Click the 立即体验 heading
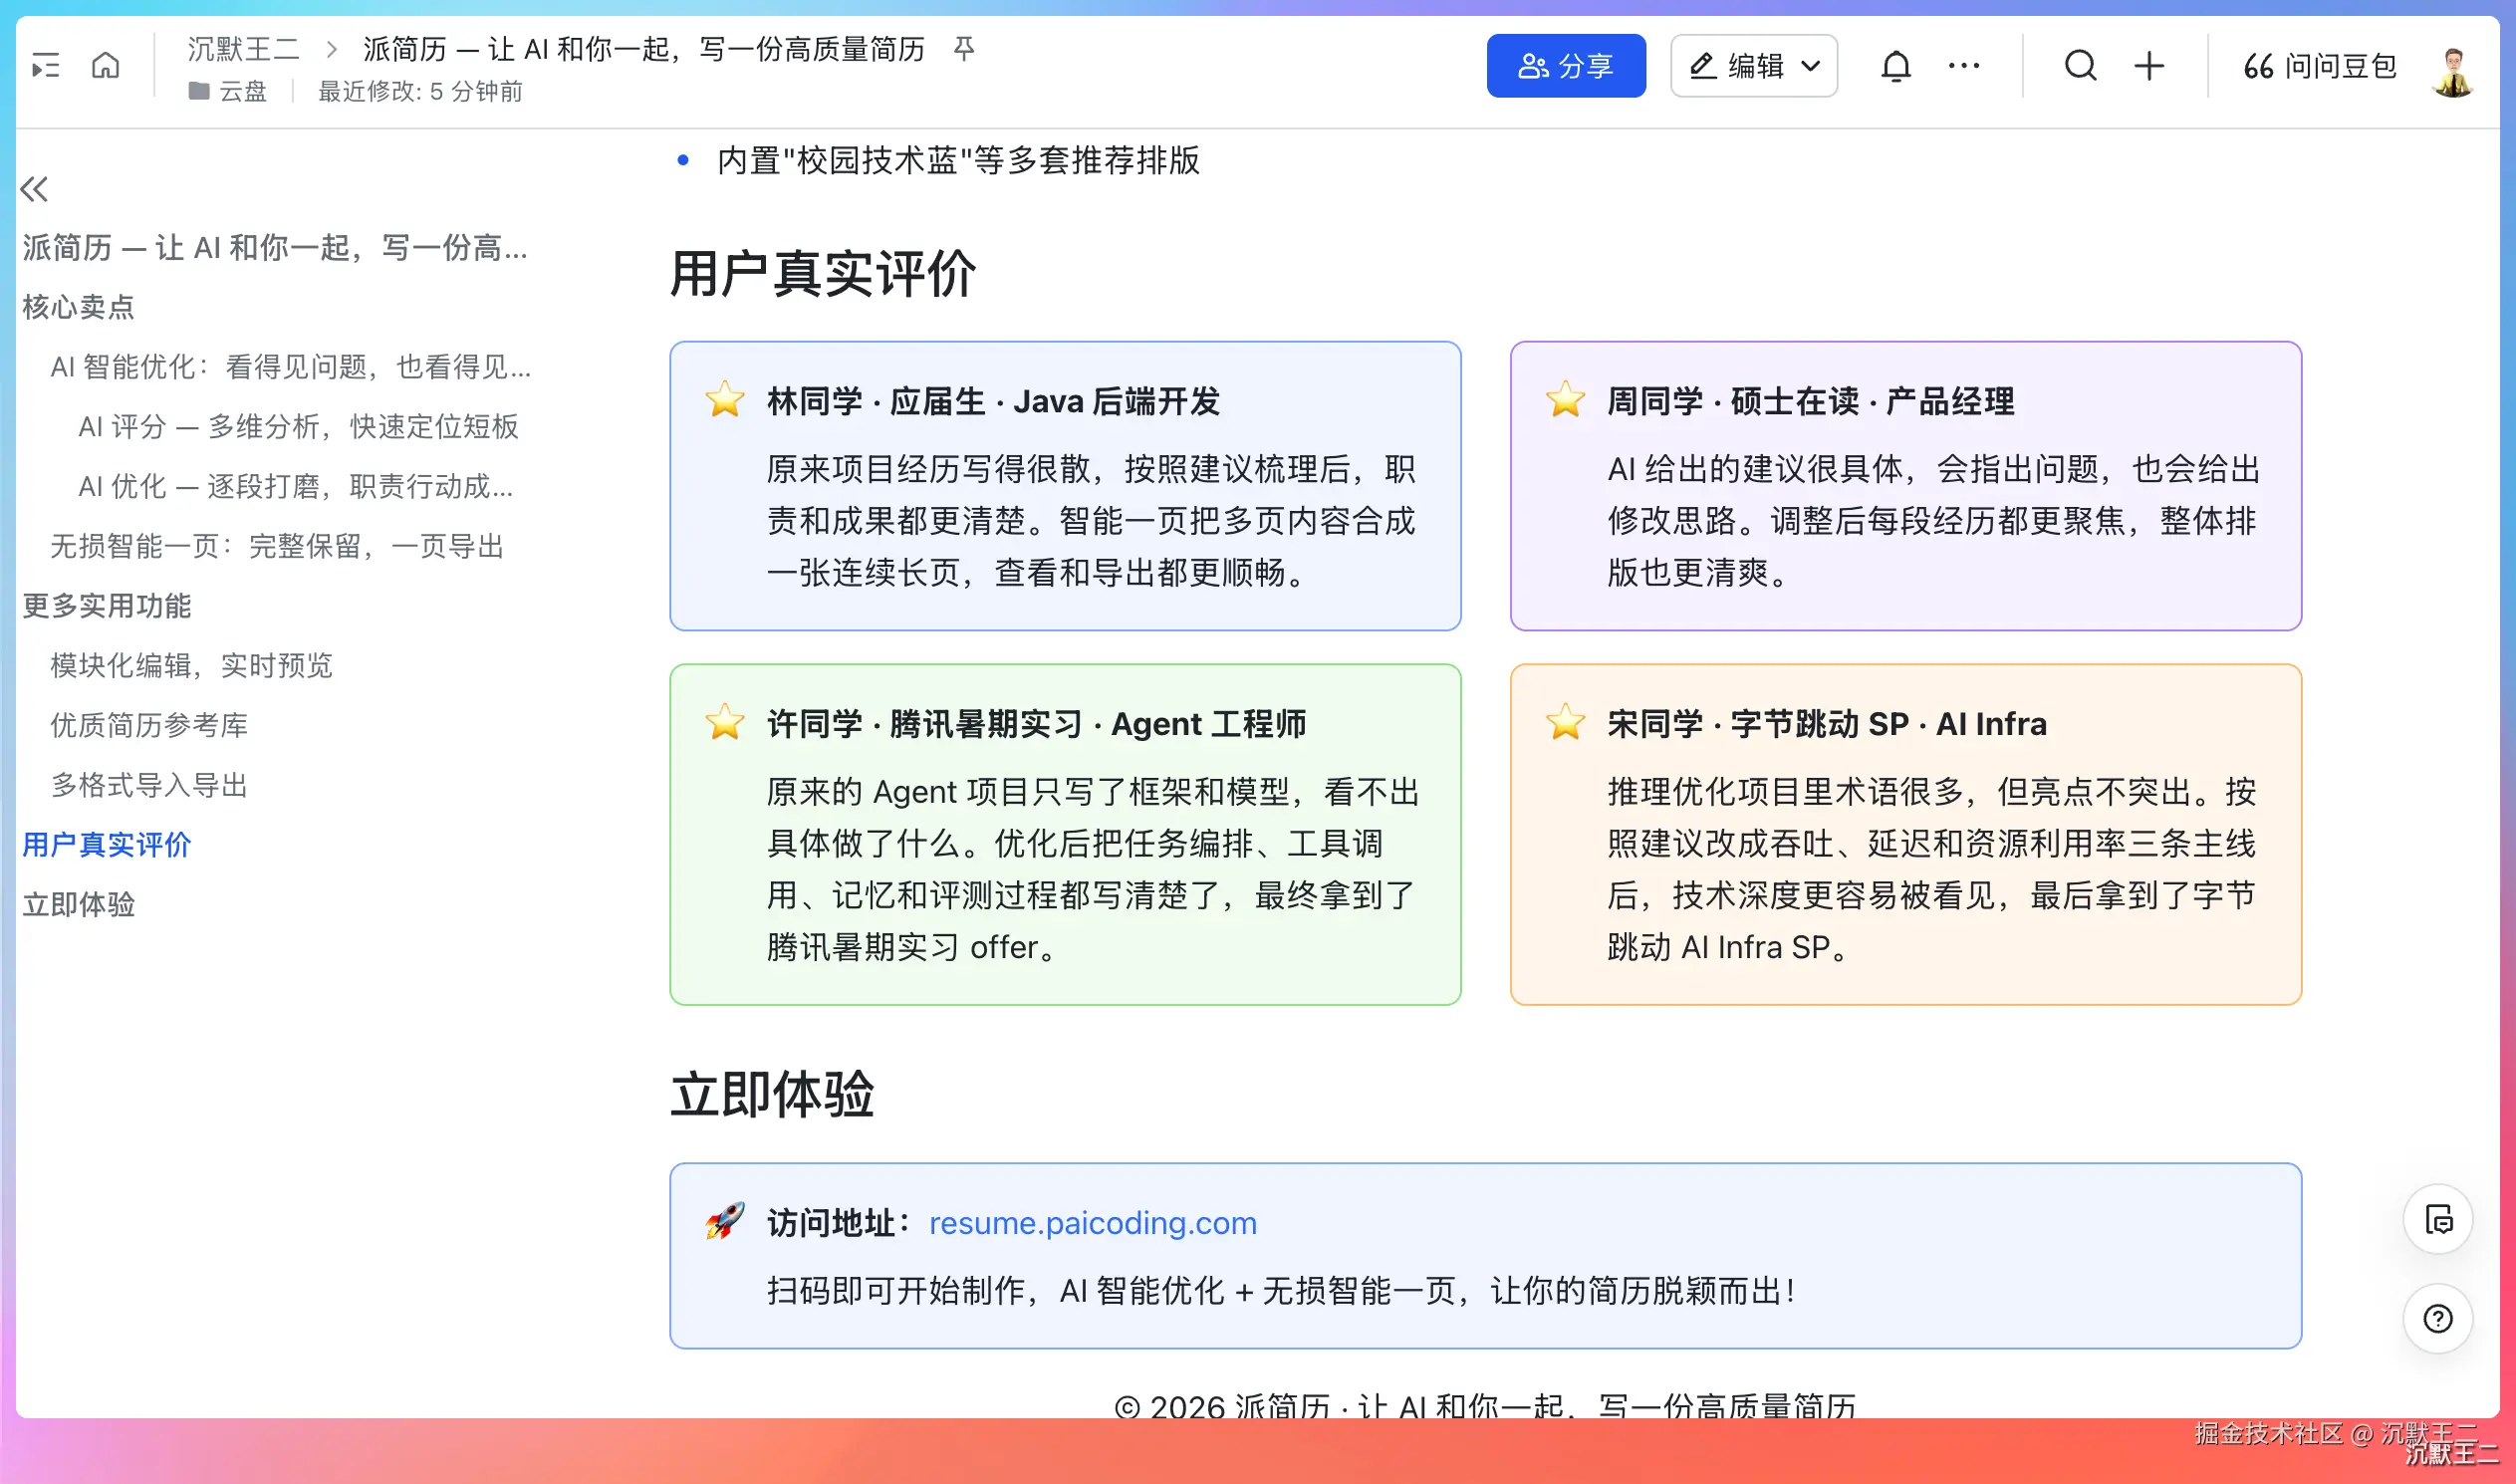Viewport: 2516px width, 1484px height. point(772,1094)
